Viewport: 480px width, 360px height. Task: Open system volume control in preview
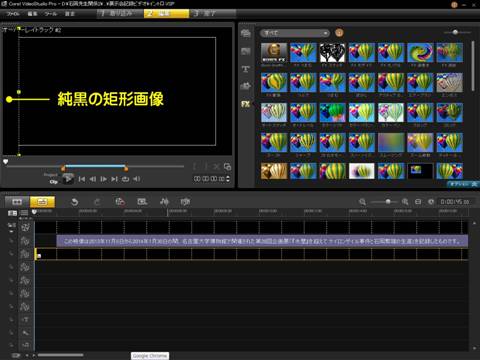pyautogui.click(x=137, y=179)
